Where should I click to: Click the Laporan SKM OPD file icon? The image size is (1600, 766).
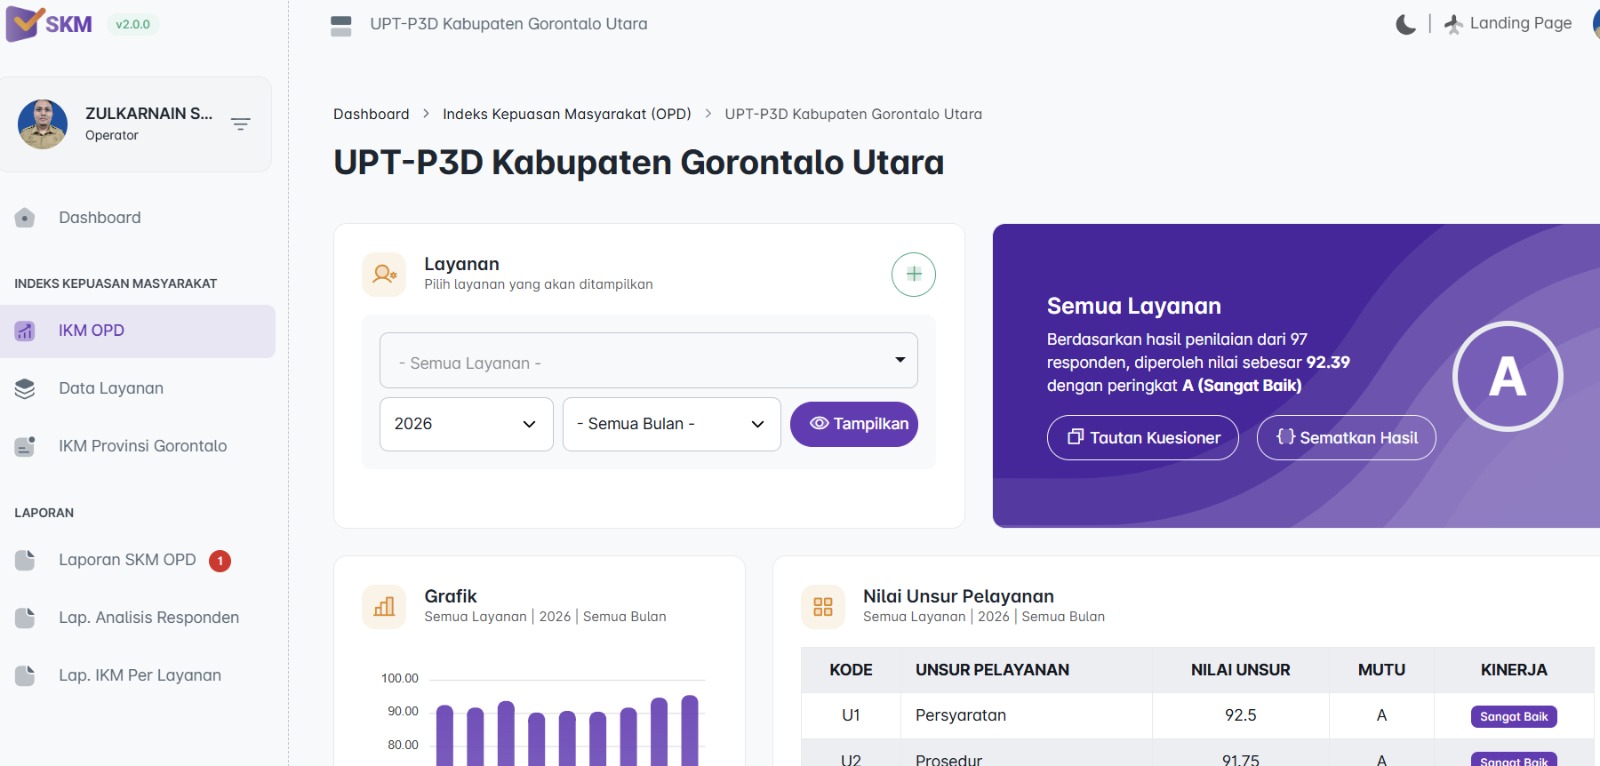coord(25,560)
